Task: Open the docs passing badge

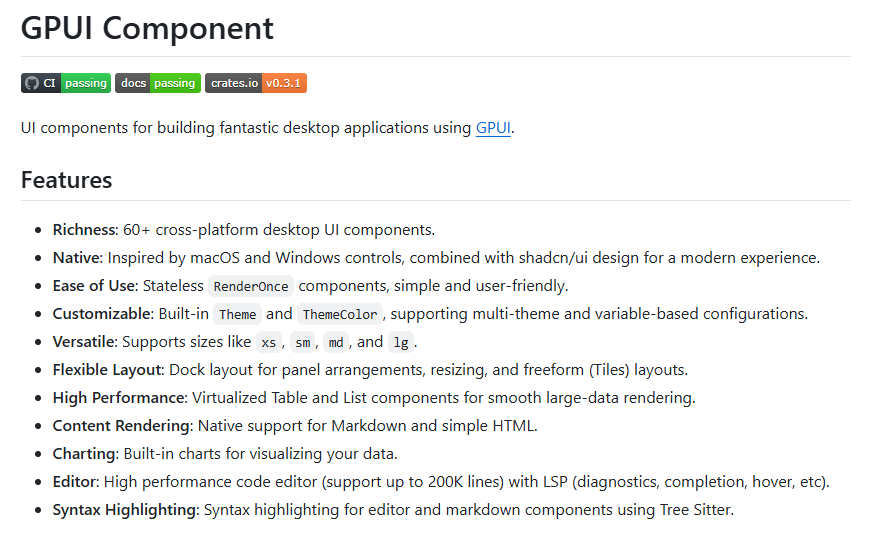Action: coord(158,83)
